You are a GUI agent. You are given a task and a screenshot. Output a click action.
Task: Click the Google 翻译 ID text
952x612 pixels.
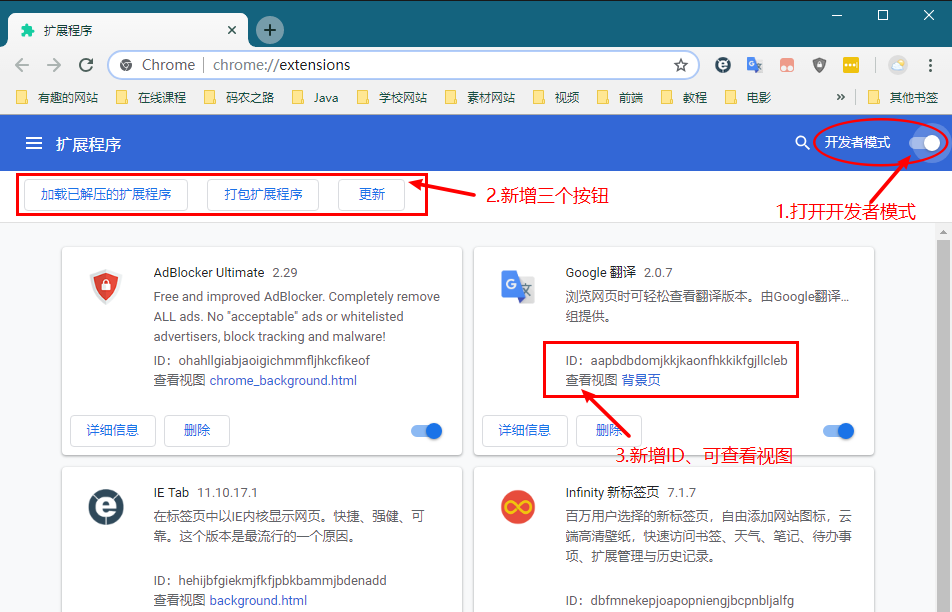click(676, 361)
